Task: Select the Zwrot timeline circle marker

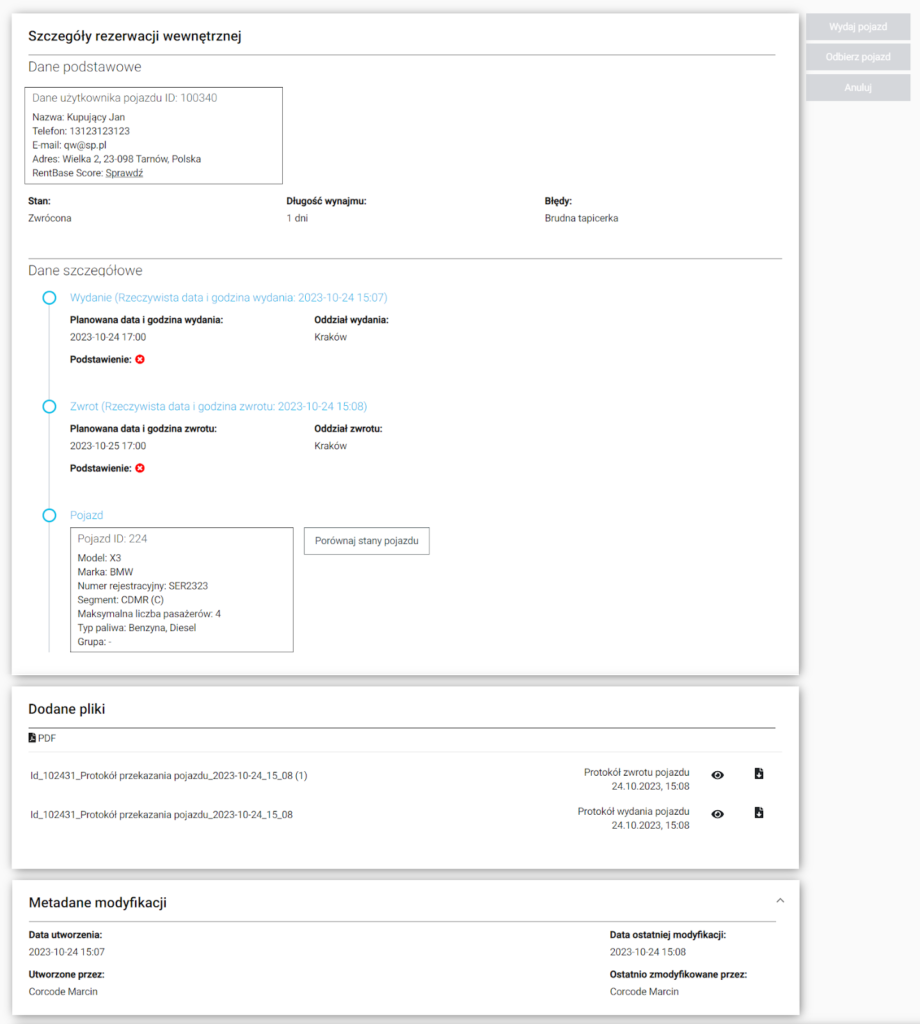Action: coord(49,407)
